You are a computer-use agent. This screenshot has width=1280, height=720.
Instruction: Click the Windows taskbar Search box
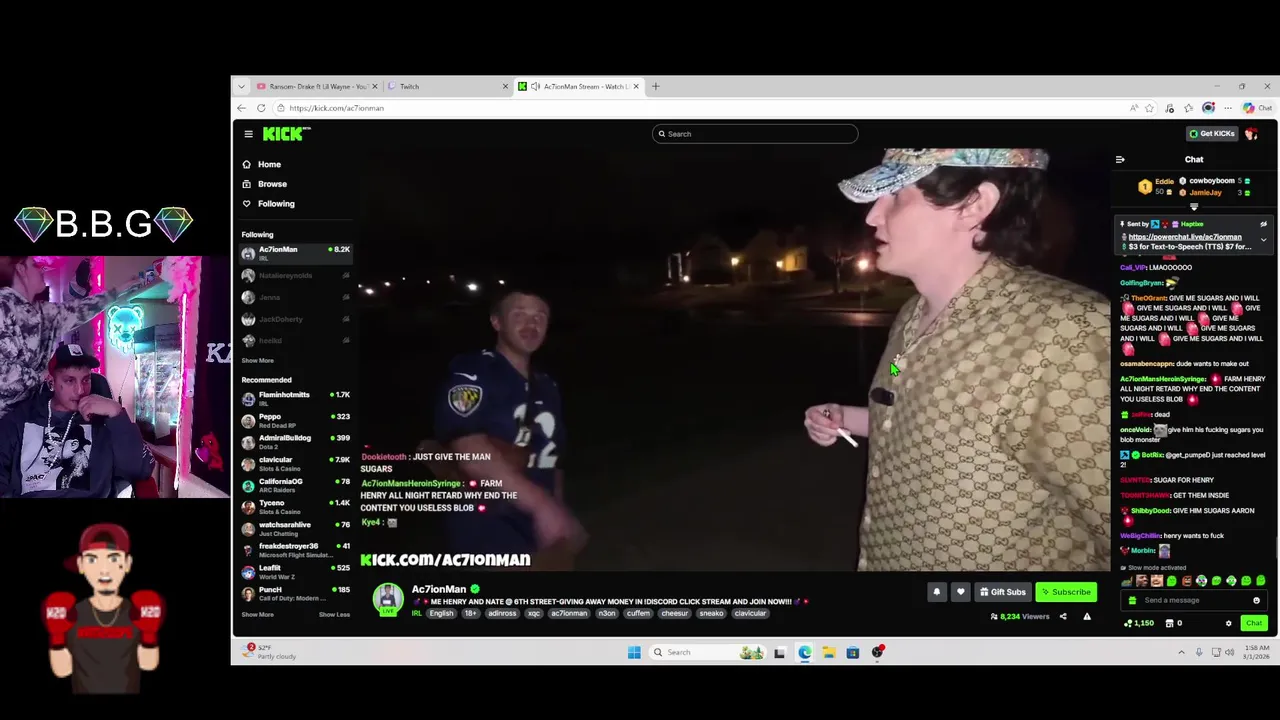click(707, 652)
